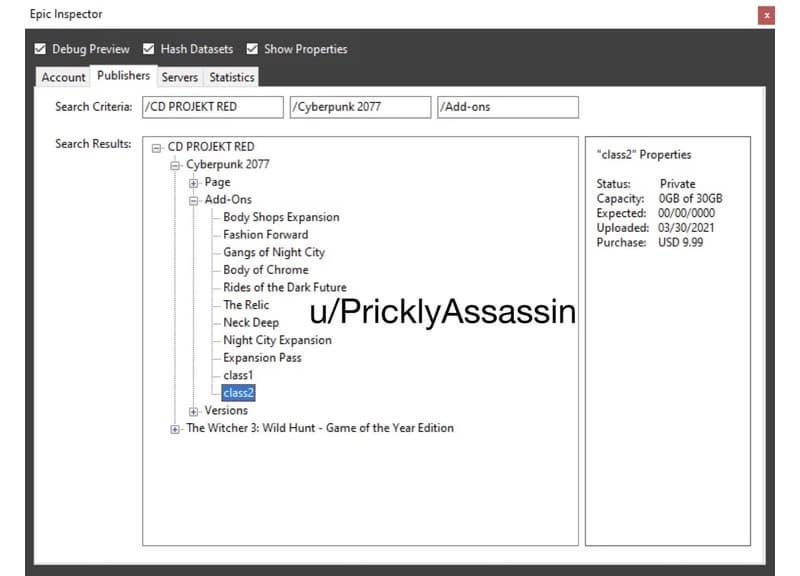Image resolution: width=800 pixels, height=576 pixels.
Task: Uncheck the Hash Datasets checkbox
Action: (148, 49)
